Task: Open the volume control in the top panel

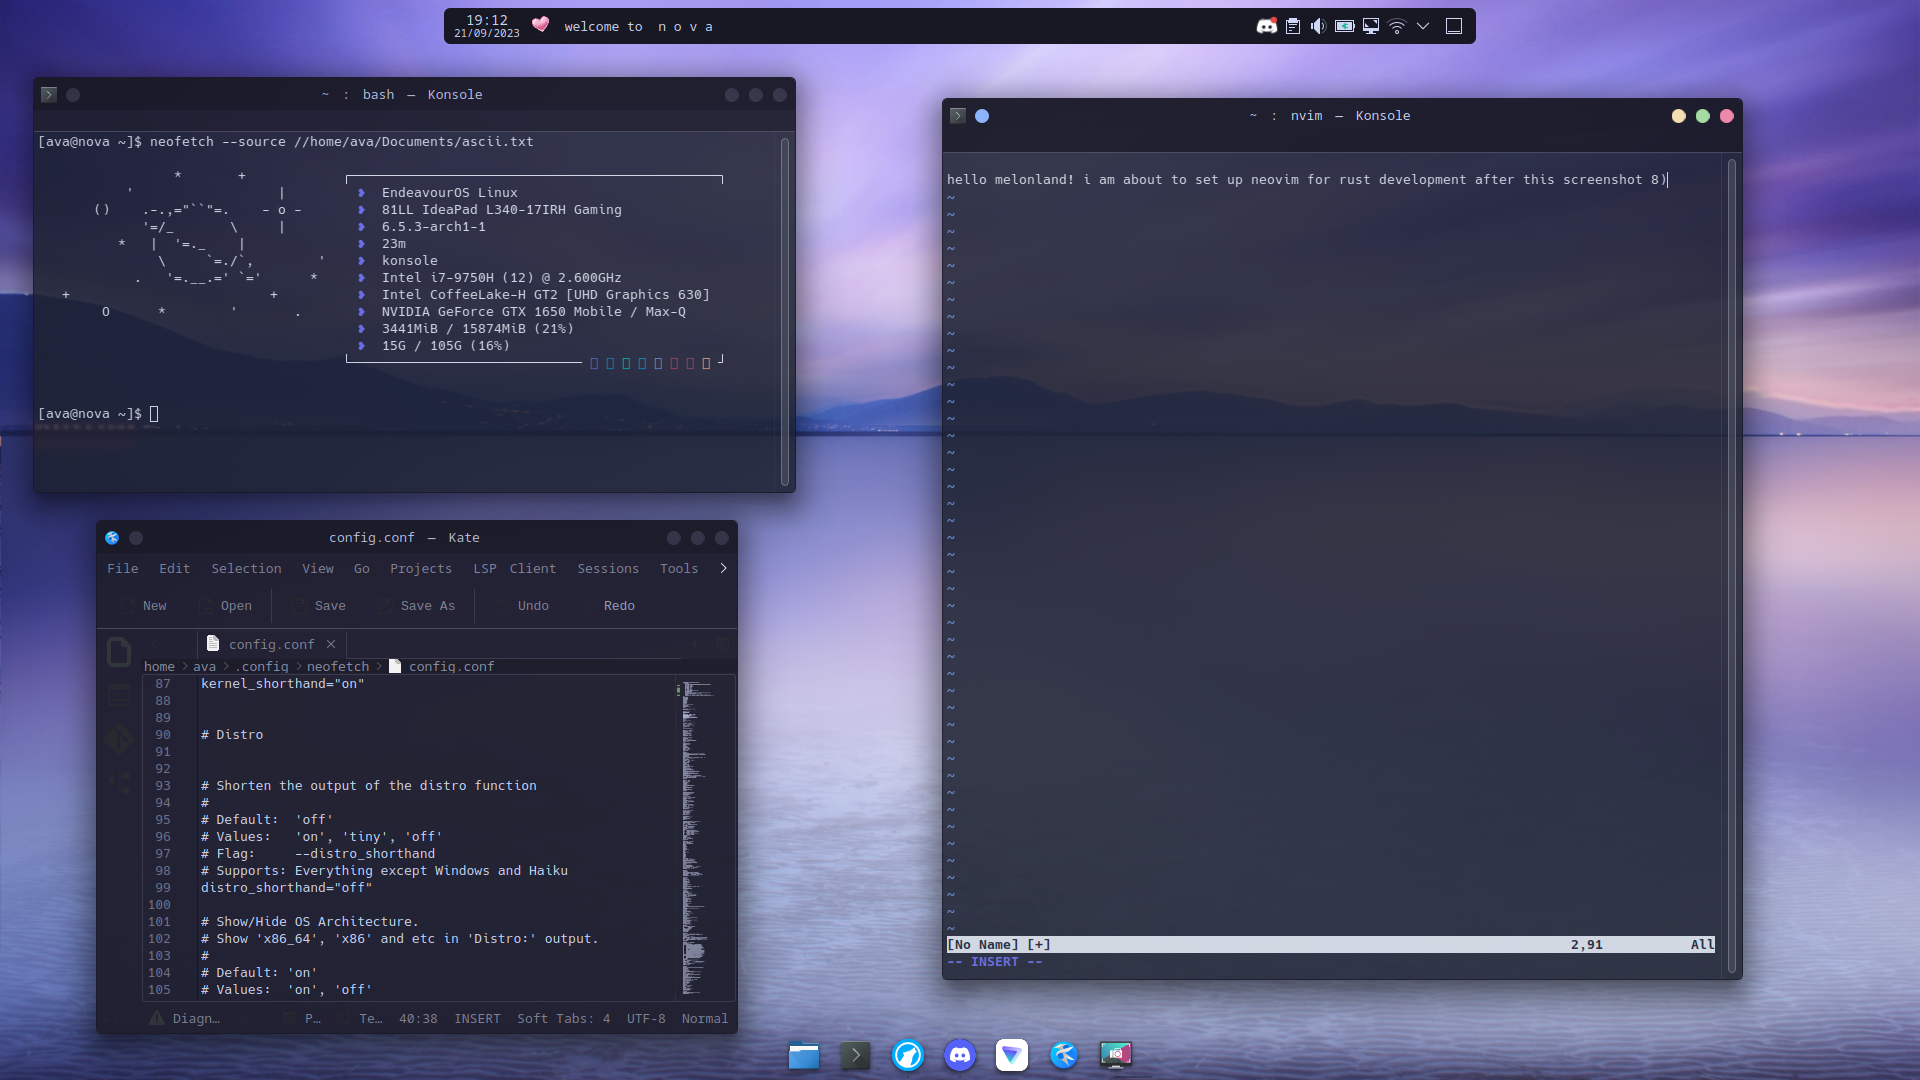Action: (x=1318, y=26)
